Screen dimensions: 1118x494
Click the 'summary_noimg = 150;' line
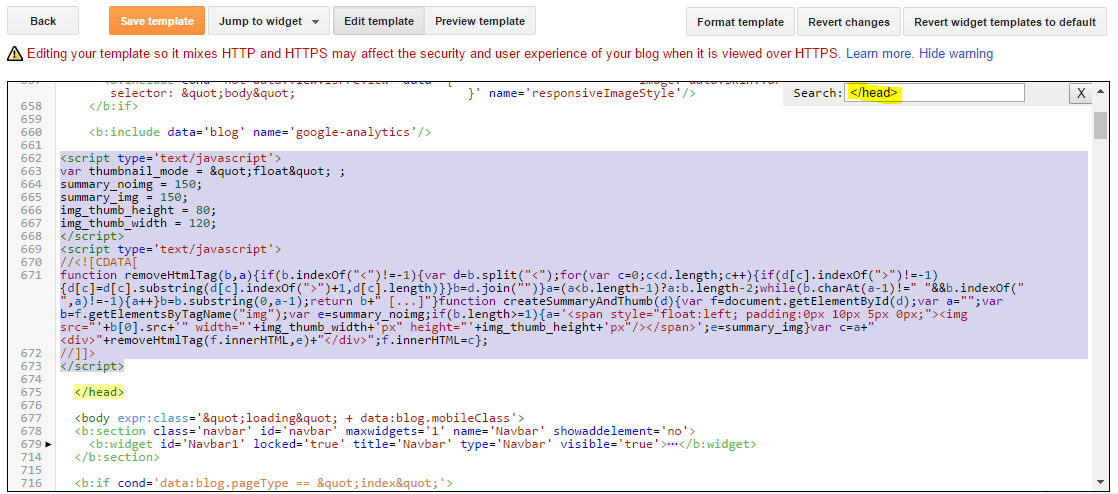point(131,184)
